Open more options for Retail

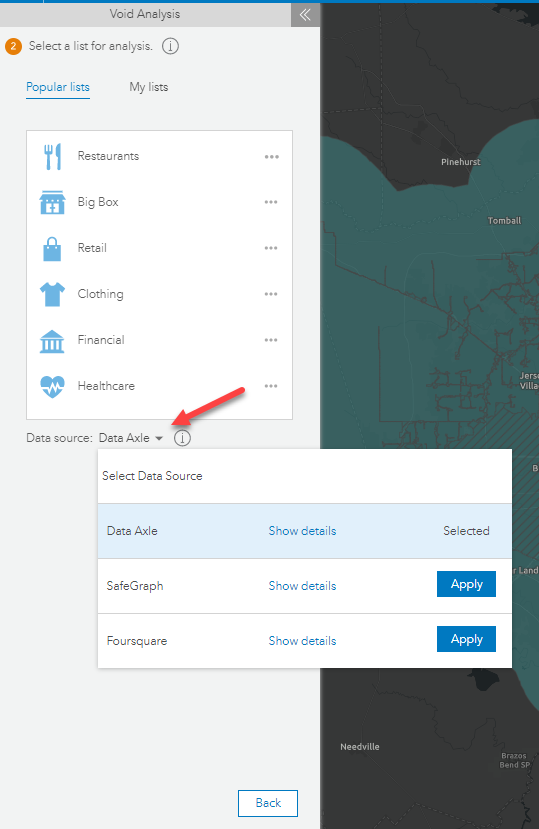click(x=271, y=248)
